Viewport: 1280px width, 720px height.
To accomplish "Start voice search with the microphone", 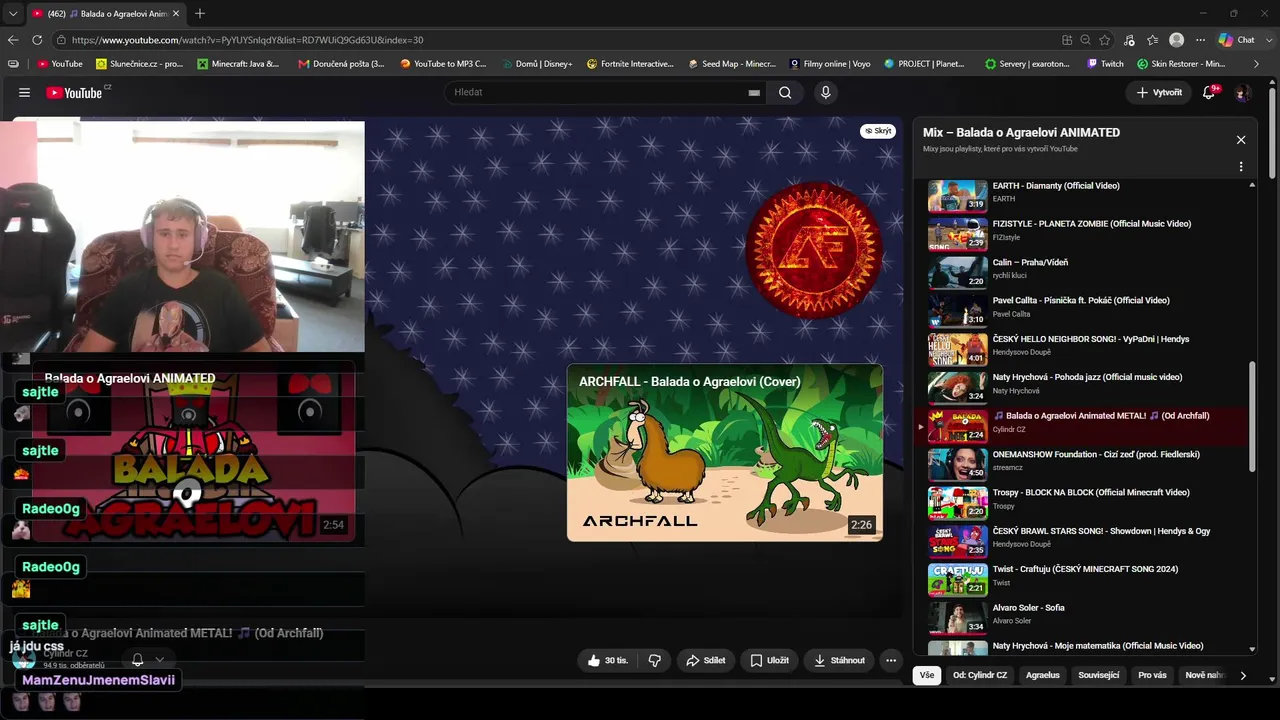I will (825, 92).
